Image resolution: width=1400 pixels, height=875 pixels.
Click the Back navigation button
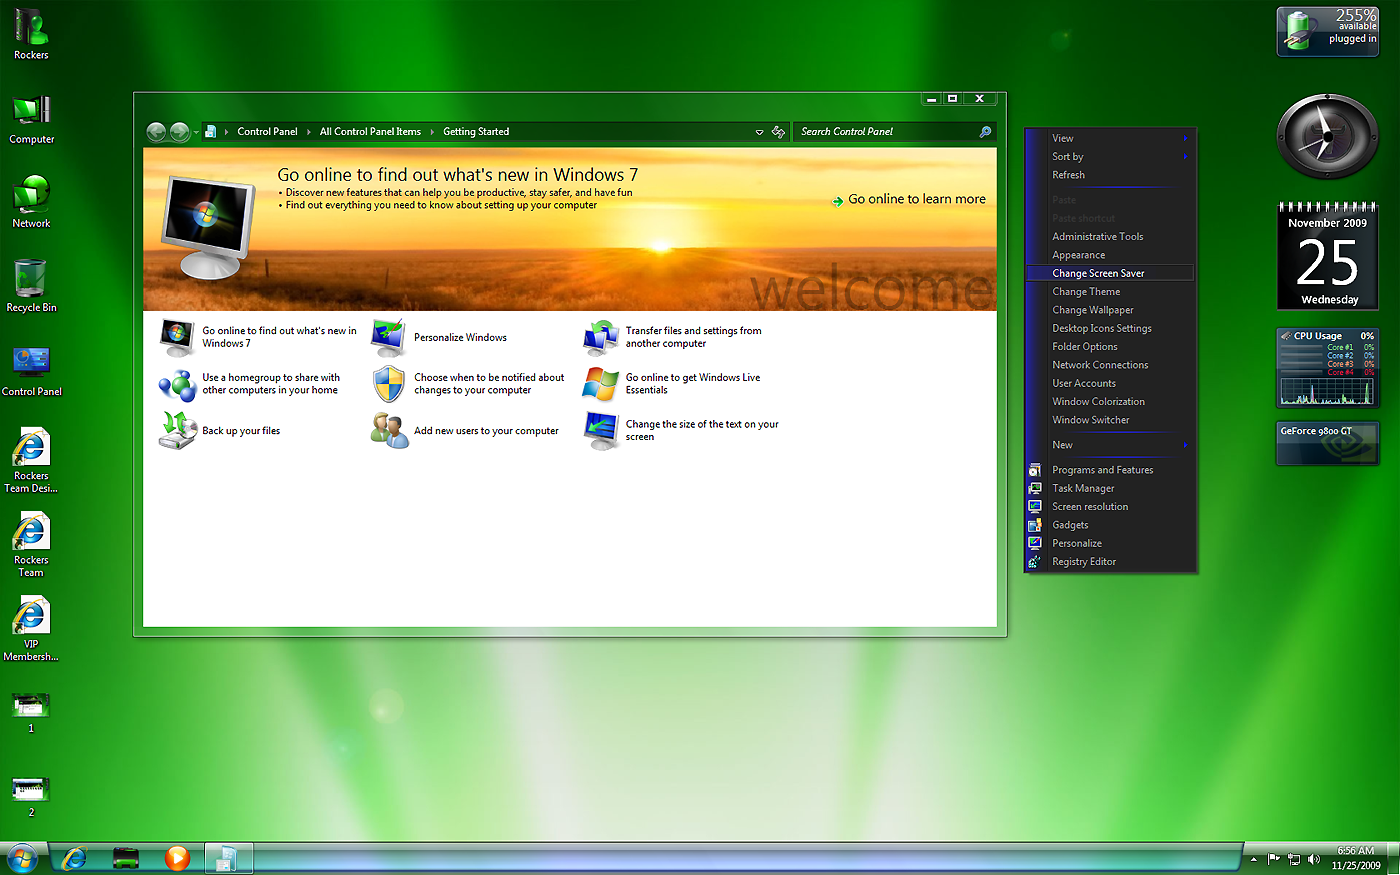point(156,132)
